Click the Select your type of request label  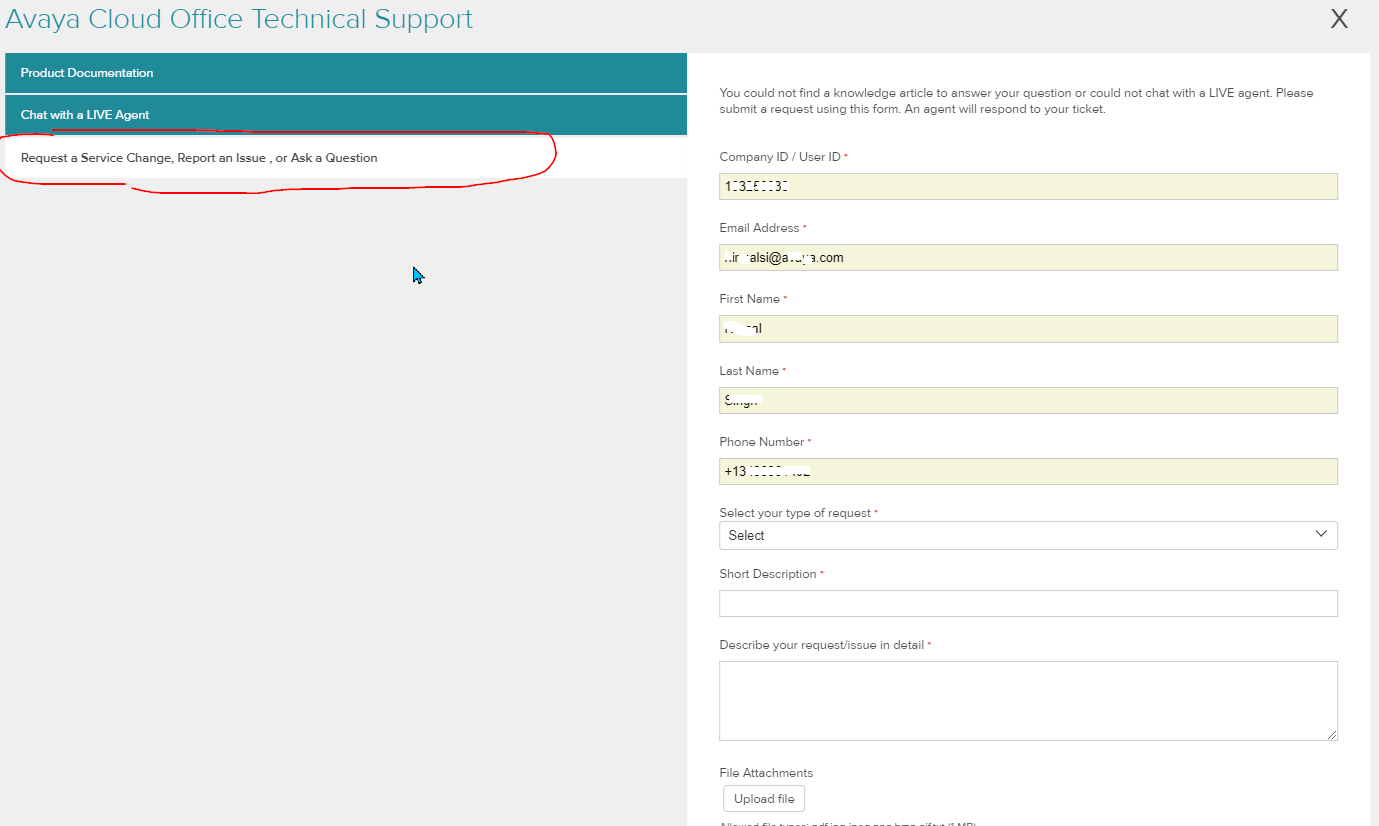(795, 513)
